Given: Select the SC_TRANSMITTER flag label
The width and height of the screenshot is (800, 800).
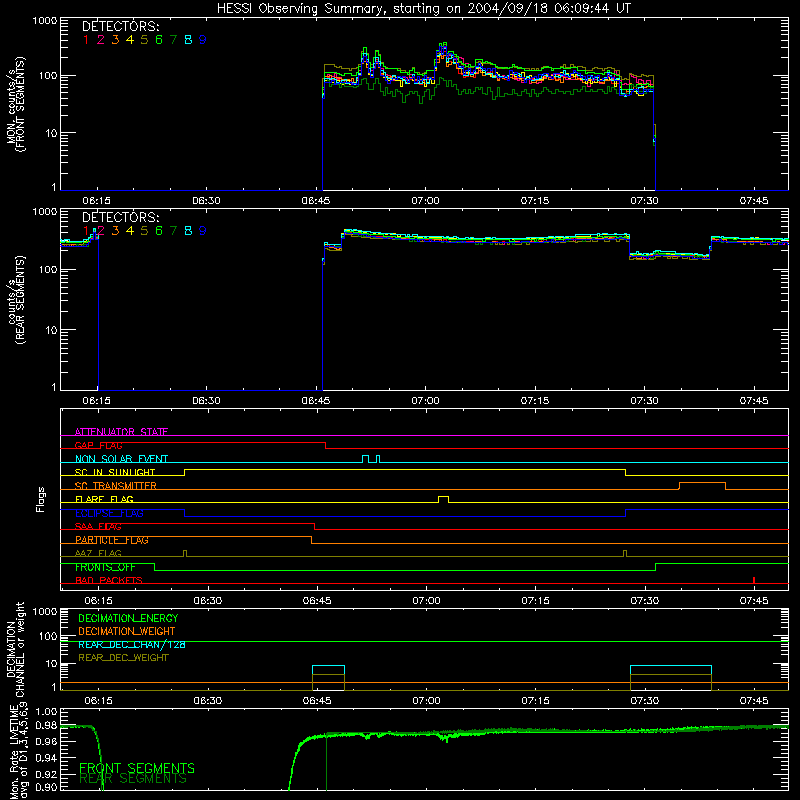Looking at the screenshot, I should coord(116,485).
